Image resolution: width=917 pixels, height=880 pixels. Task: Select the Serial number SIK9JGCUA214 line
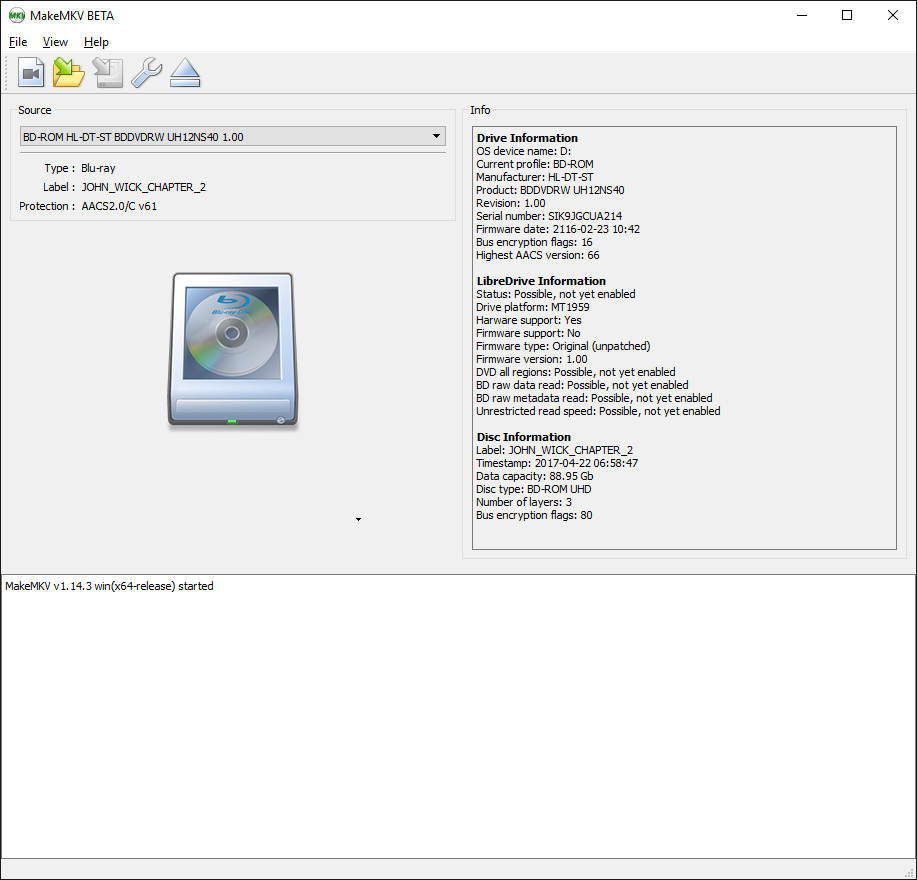point(549,216)
